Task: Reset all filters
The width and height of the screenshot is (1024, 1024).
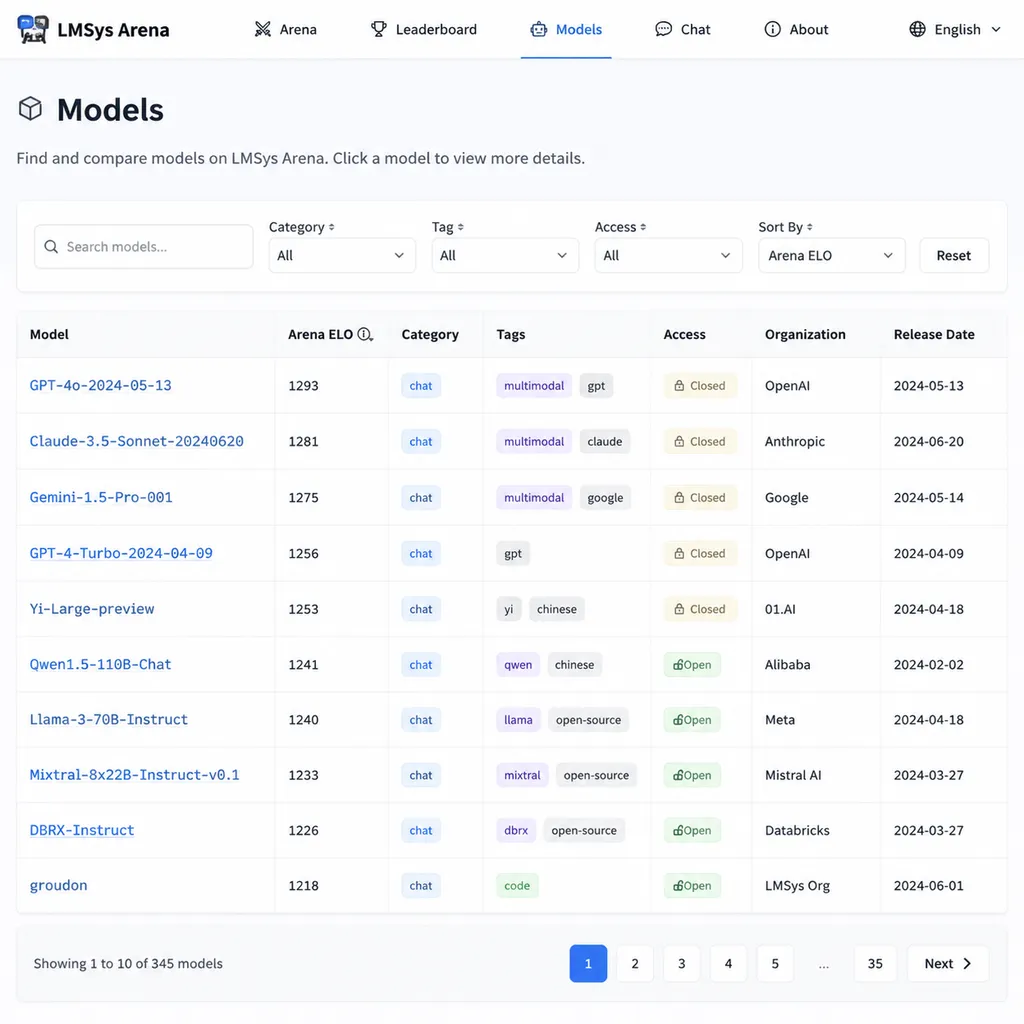Action: (x=953, y=255)
